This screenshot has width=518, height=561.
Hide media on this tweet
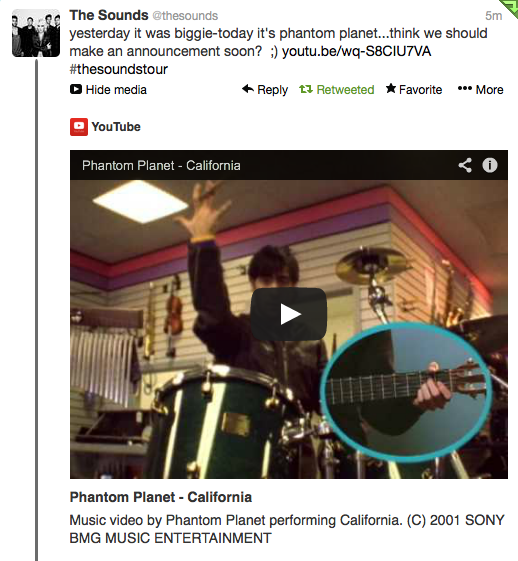[108, 89]
